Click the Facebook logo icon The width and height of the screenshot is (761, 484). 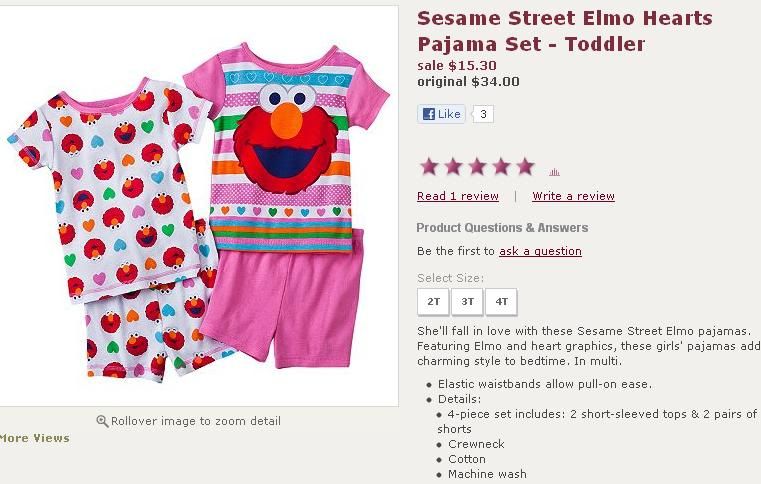pos(429,114)
